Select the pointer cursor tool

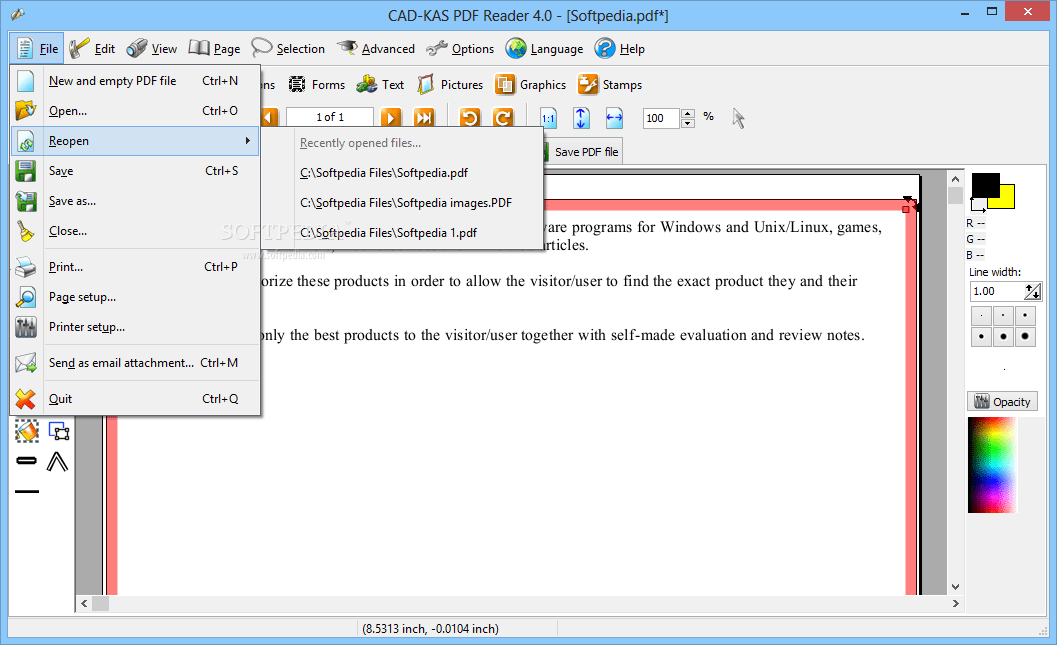(x=739, y=119)
